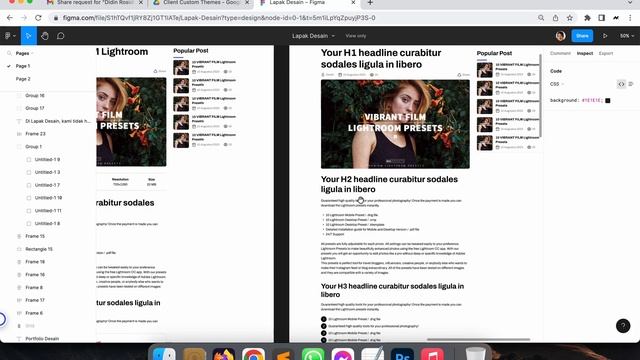Open the user avatar in toolbar

(560, 36)
